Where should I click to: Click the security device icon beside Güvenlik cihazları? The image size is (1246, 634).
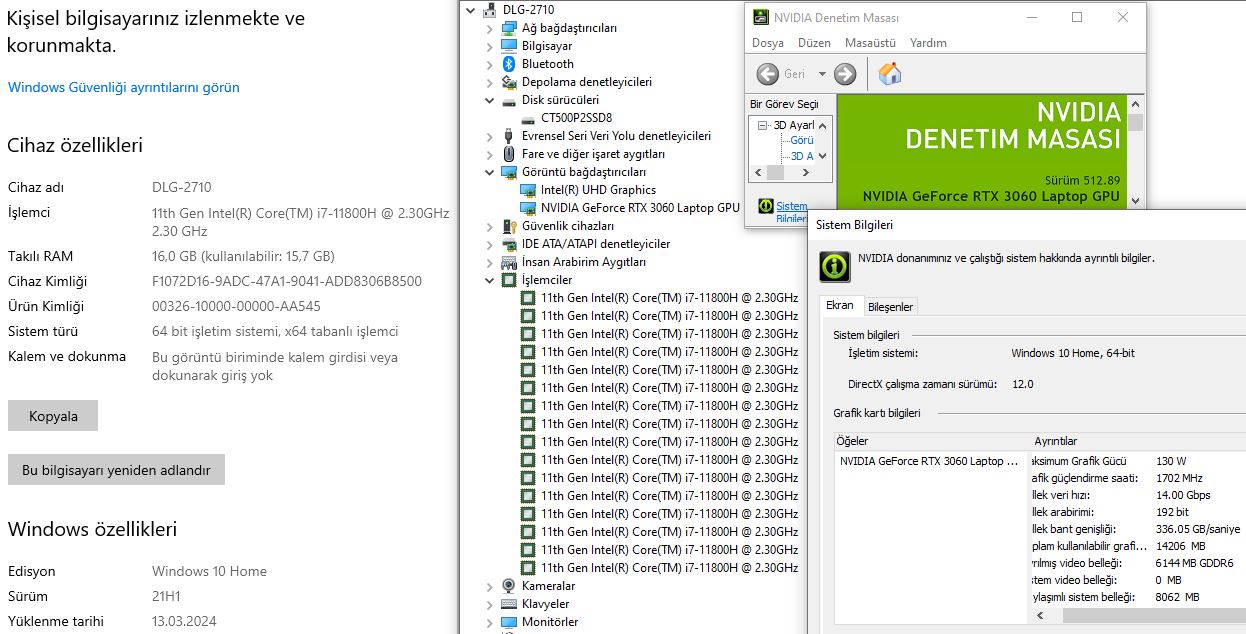click(x=509, y=226)
